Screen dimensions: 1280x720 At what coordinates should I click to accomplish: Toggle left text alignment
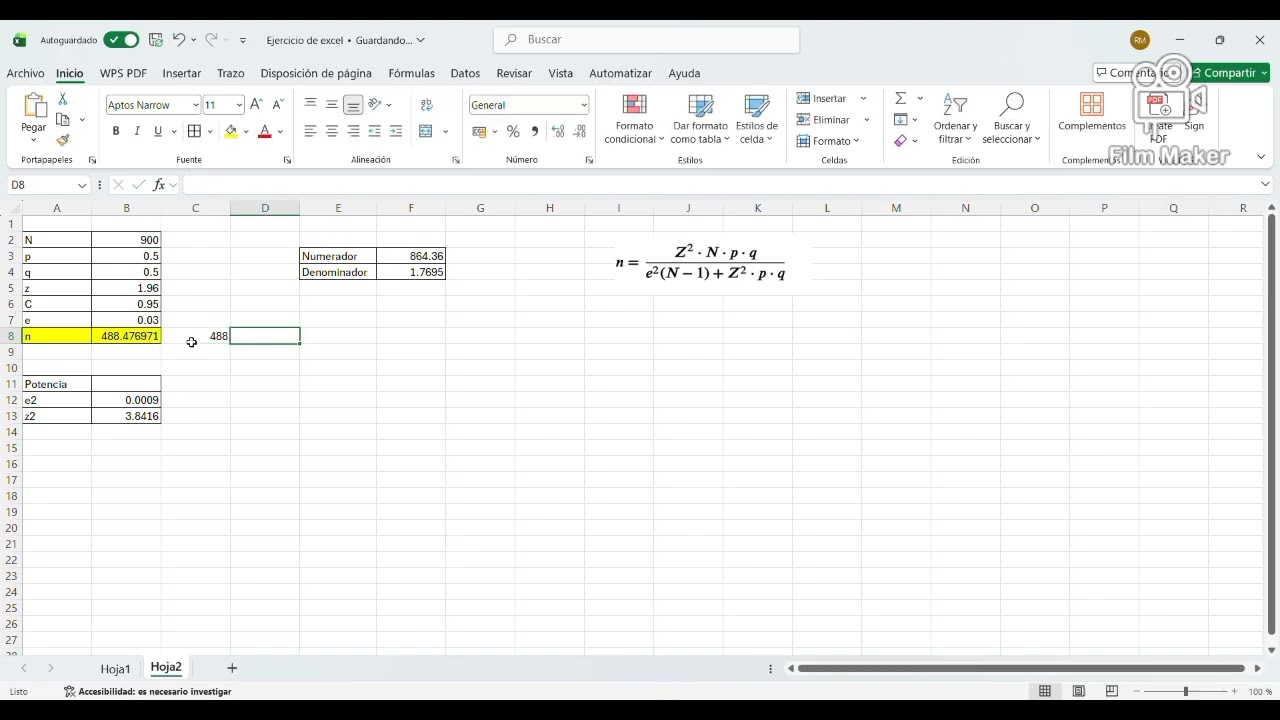click(310, 131)
